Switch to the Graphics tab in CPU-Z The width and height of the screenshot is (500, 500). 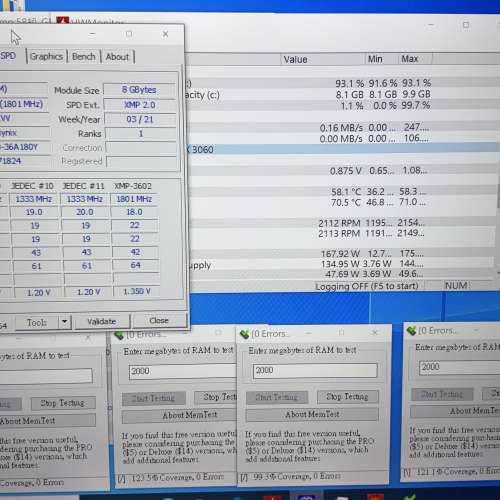tap(46, 57)
